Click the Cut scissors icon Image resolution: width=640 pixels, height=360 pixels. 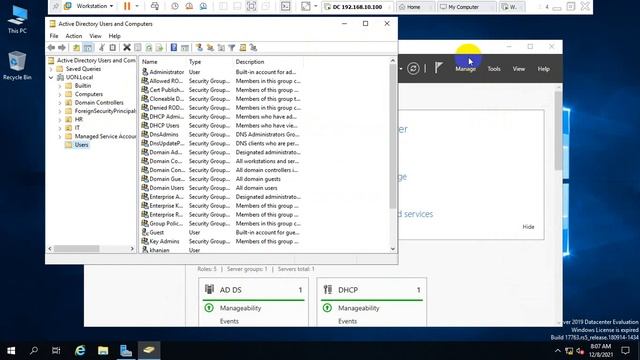(102, 48)
